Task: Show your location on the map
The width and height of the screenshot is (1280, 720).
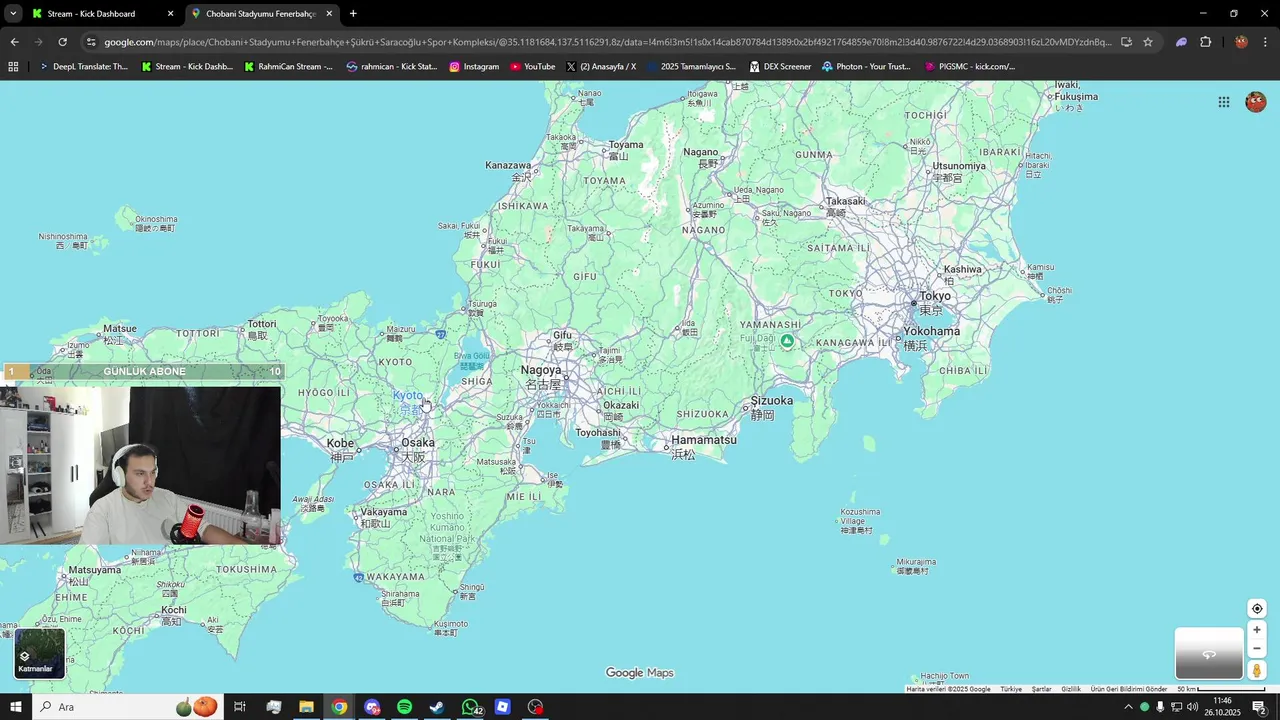Action: 1257,609
